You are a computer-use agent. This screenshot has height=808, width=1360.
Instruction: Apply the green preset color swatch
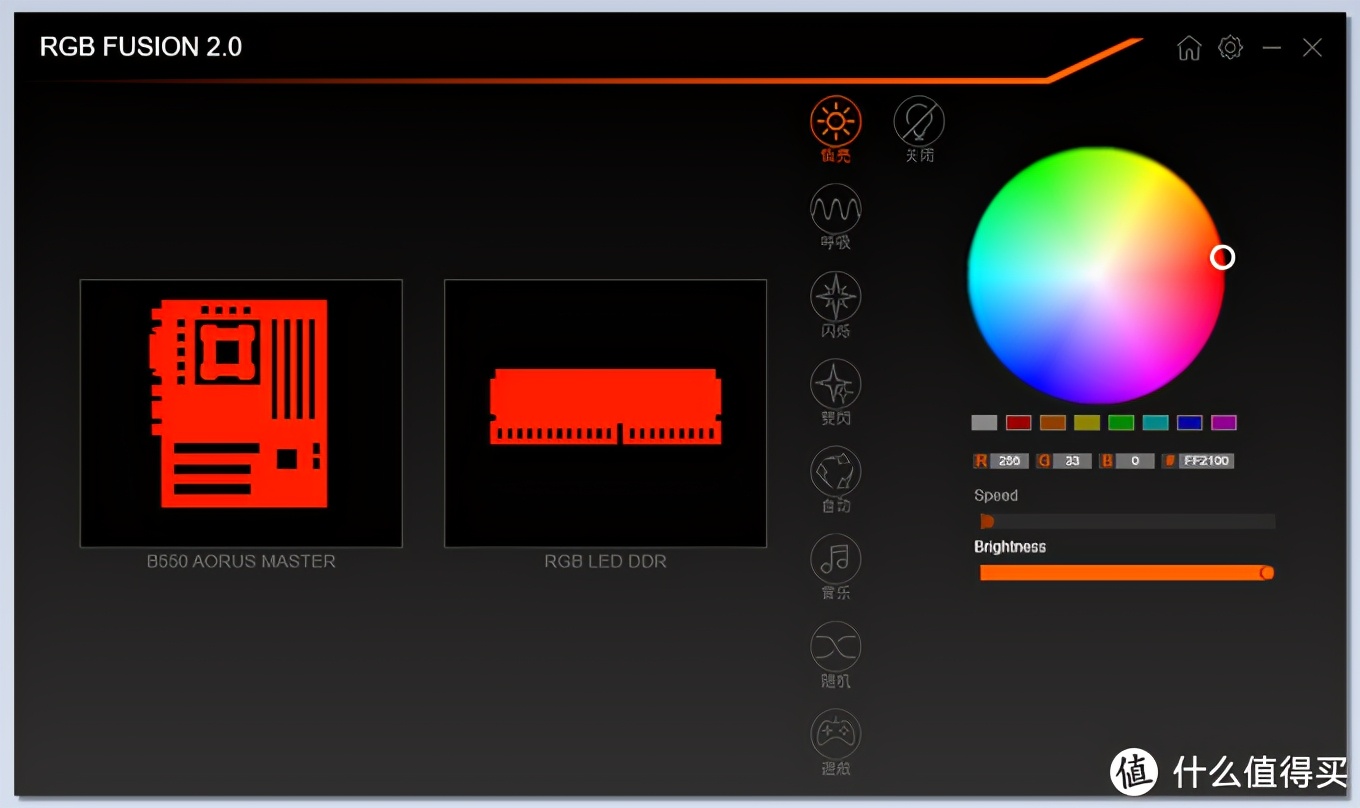[1121, 423]
